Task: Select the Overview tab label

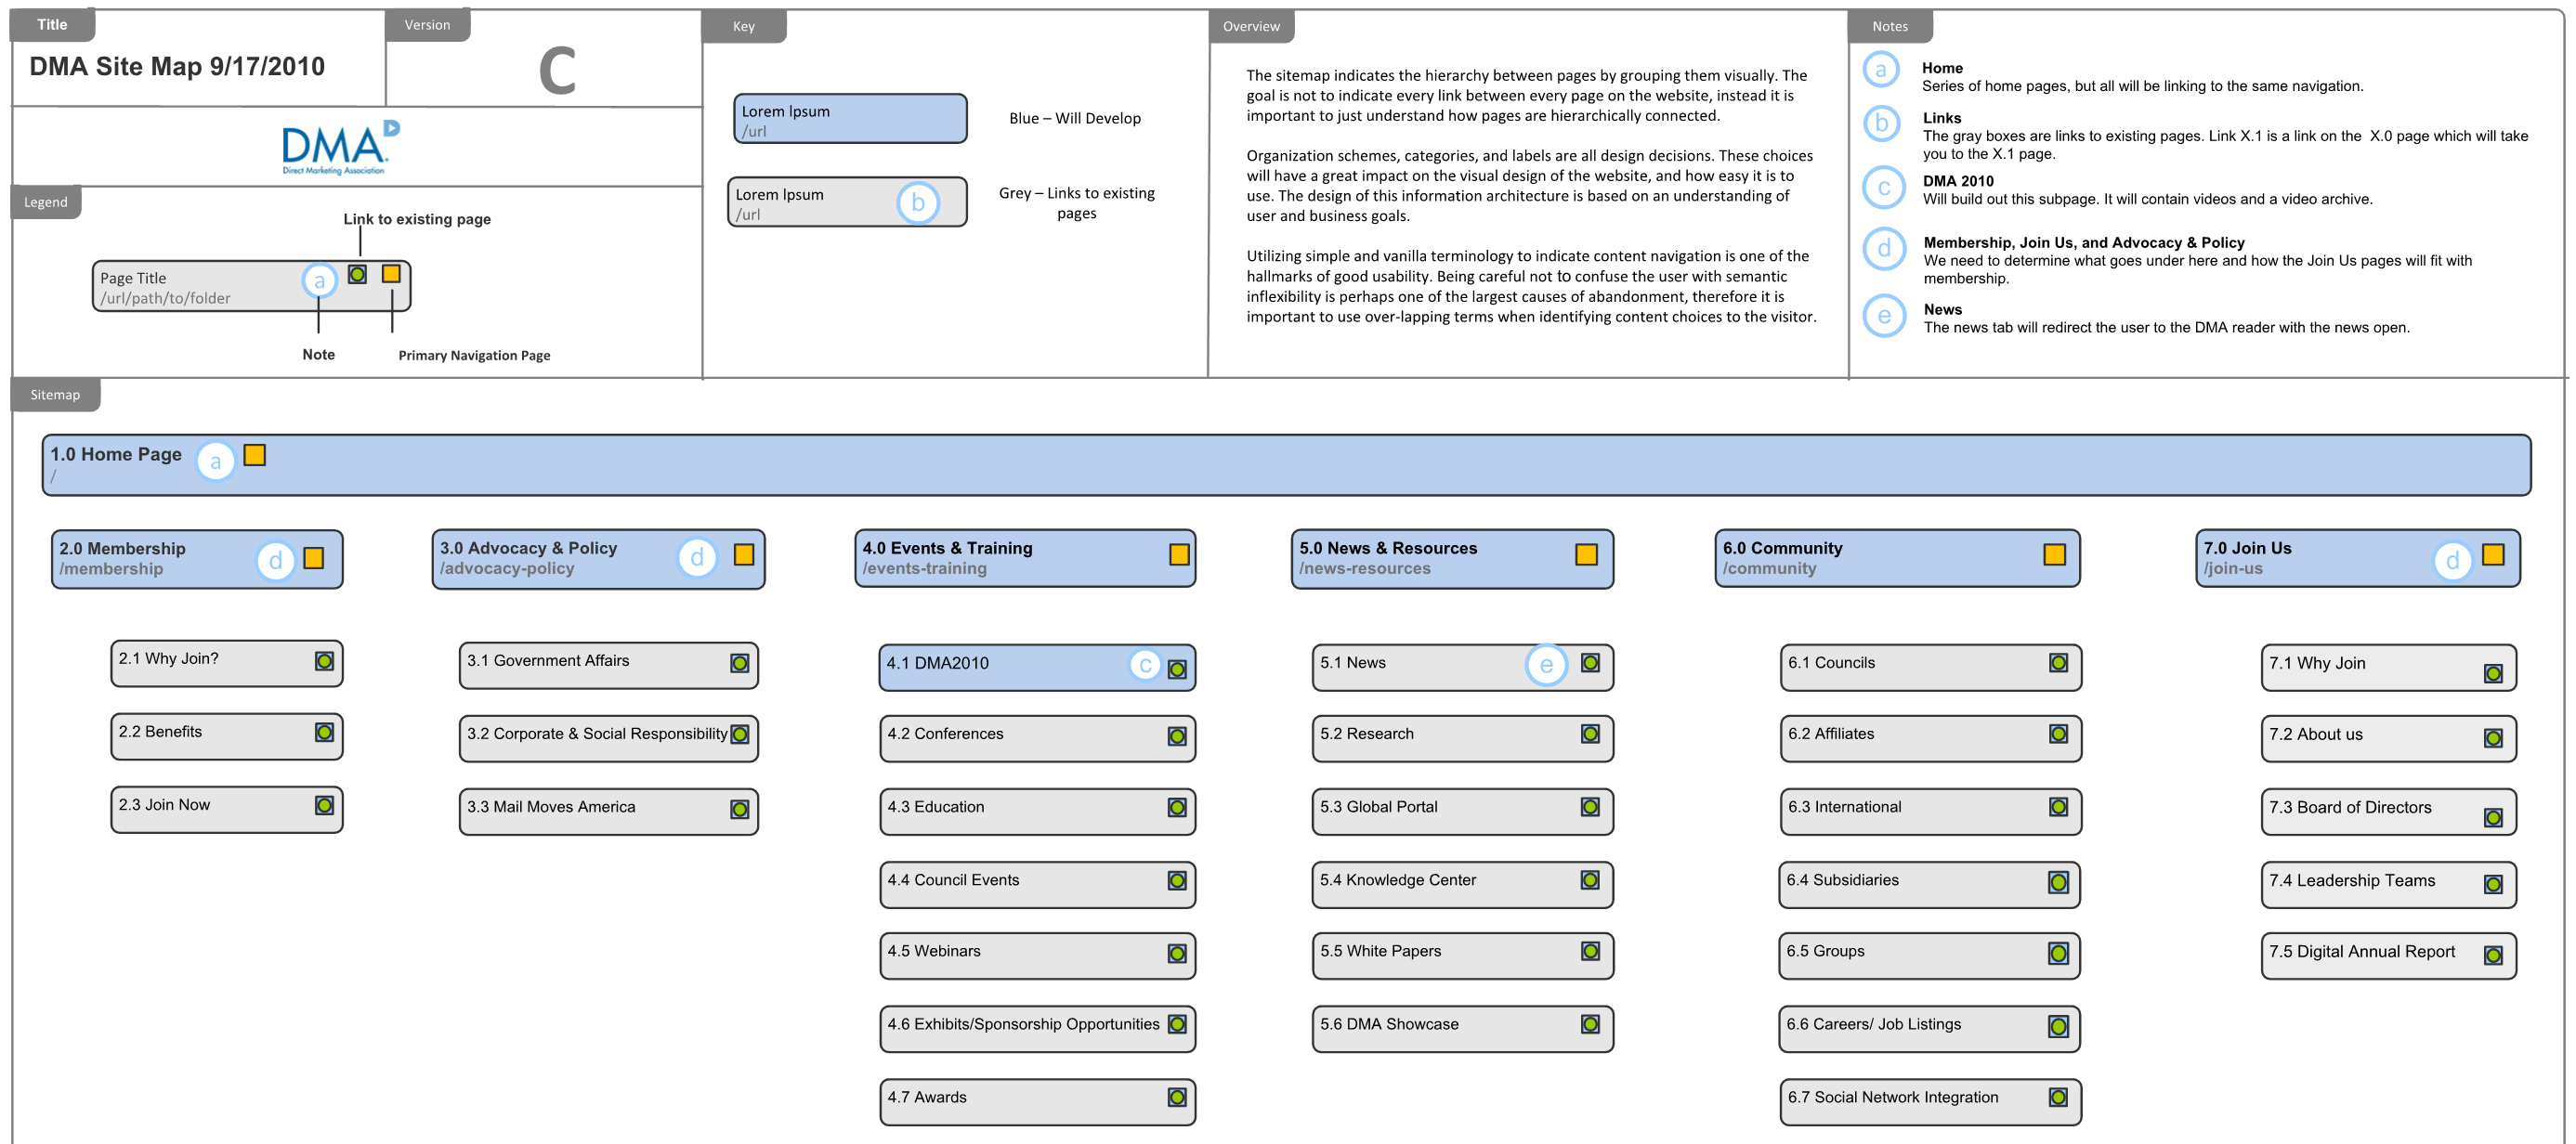Action: (x=1251, y=27)
